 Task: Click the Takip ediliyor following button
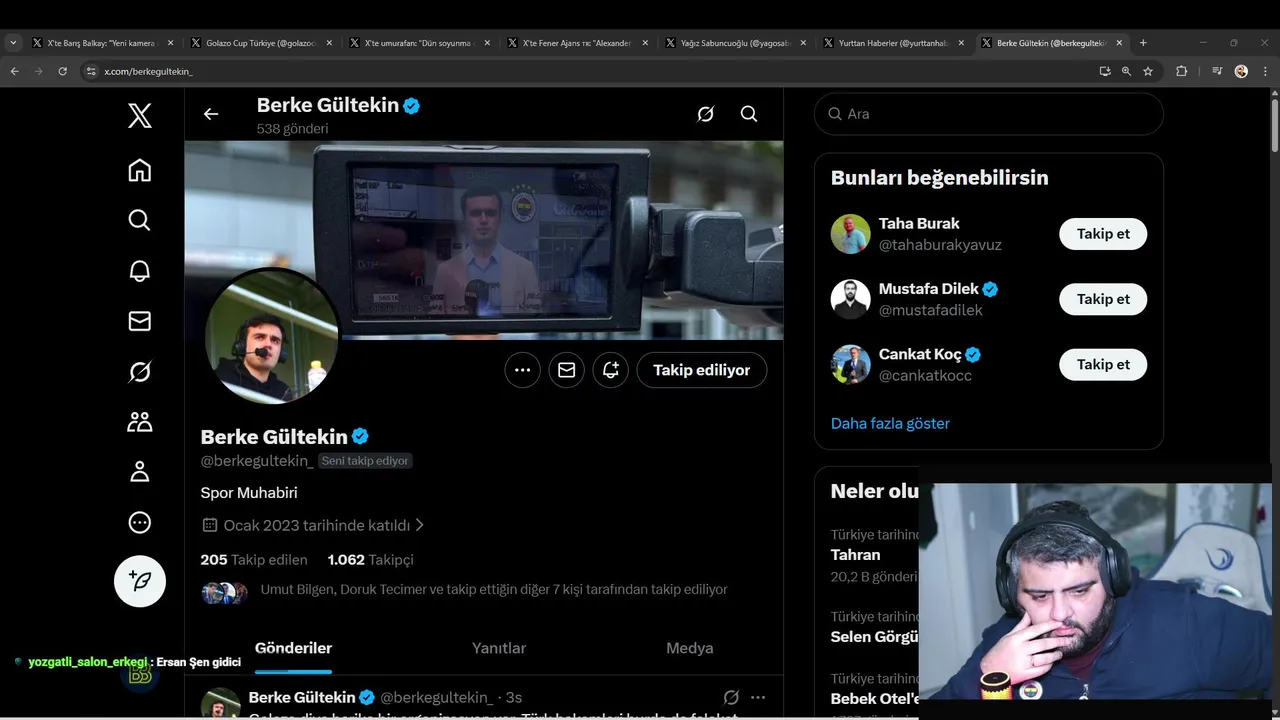[x=702, y=370]
